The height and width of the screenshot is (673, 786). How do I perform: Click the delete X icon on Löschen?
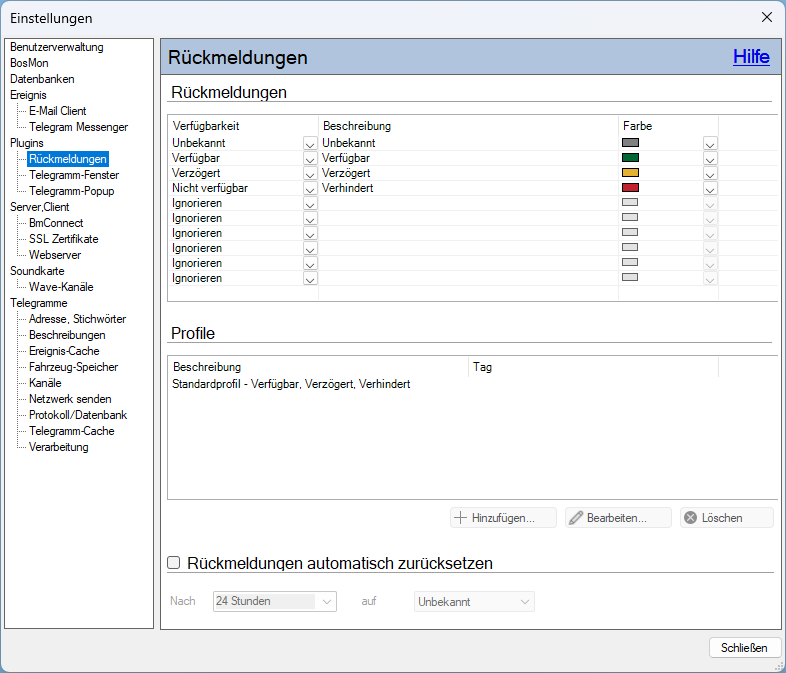pyautogui.click(x=690, y=518)
